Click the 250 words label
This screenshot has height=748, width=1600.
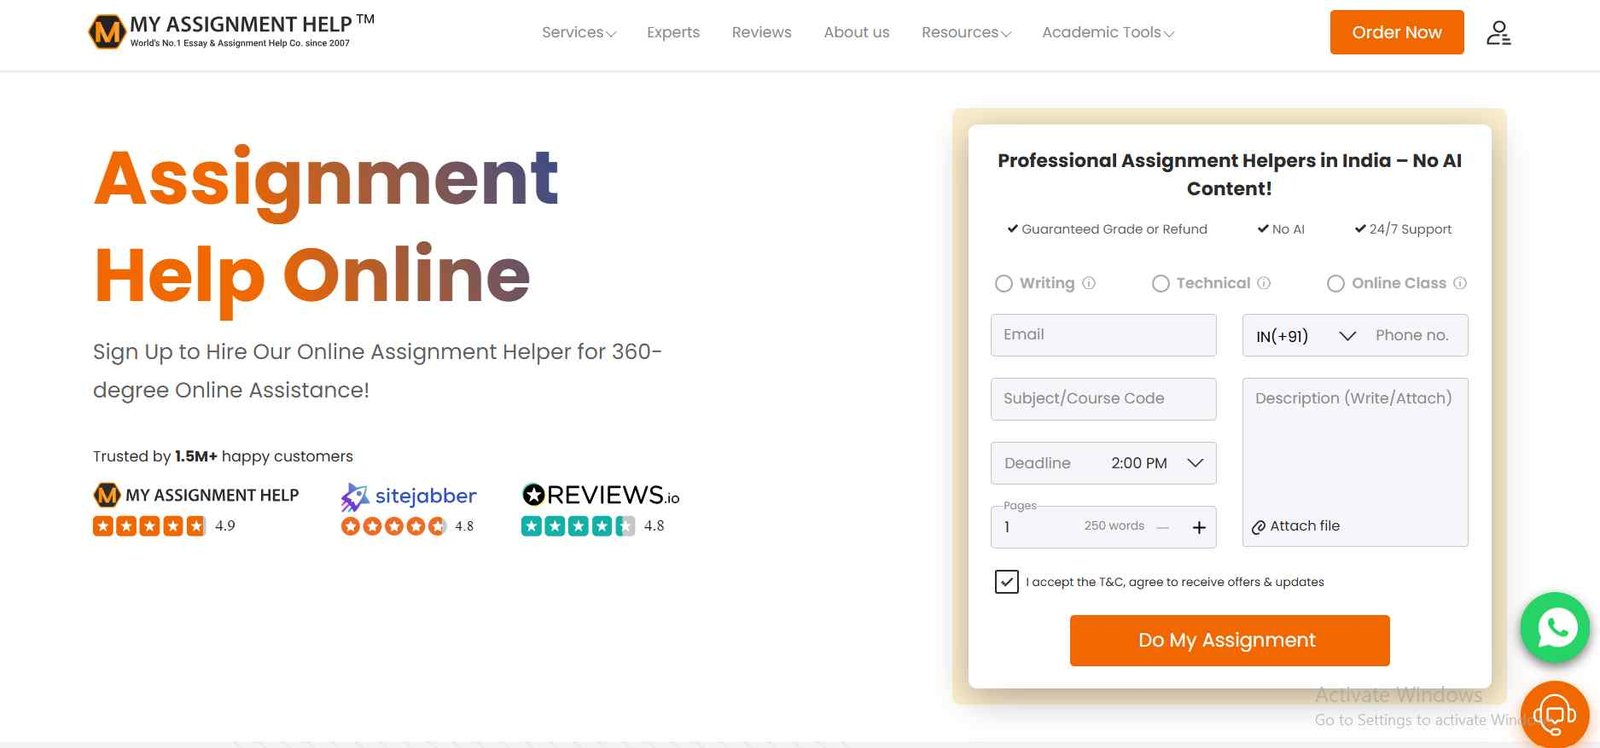pyautogui.click(x=1114, y=526)
